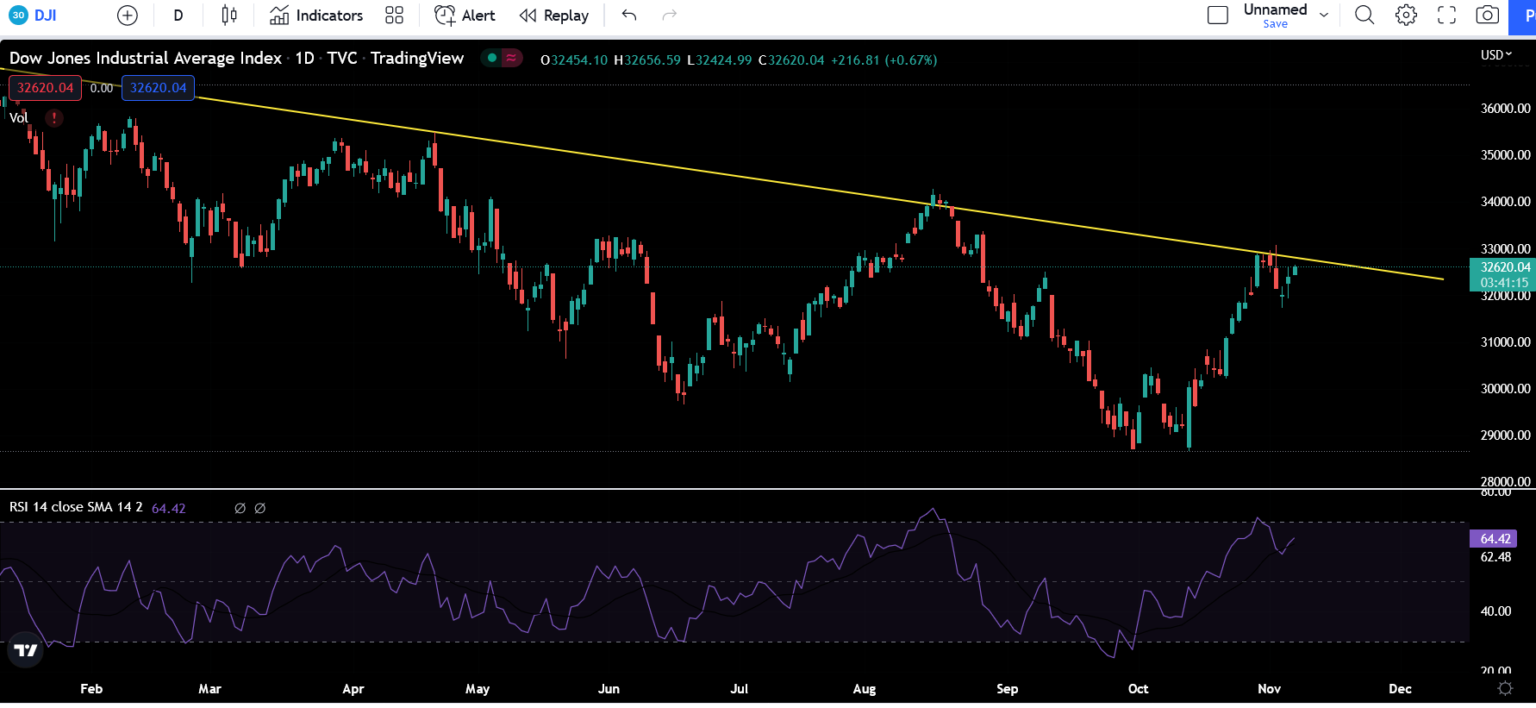This screenshot has width=1536, height=708.
Task: Click the blue 32620.04 price label
Action: click(158, 88)
